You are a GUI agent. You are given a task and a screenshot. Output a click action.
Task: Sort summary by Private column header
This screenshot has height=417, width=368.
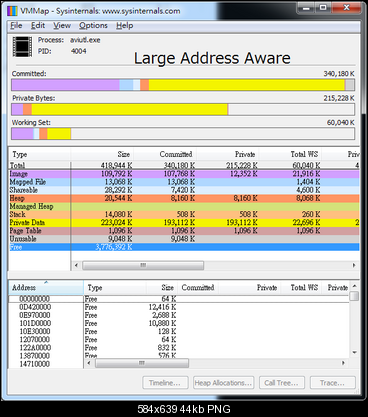[227, 154]
